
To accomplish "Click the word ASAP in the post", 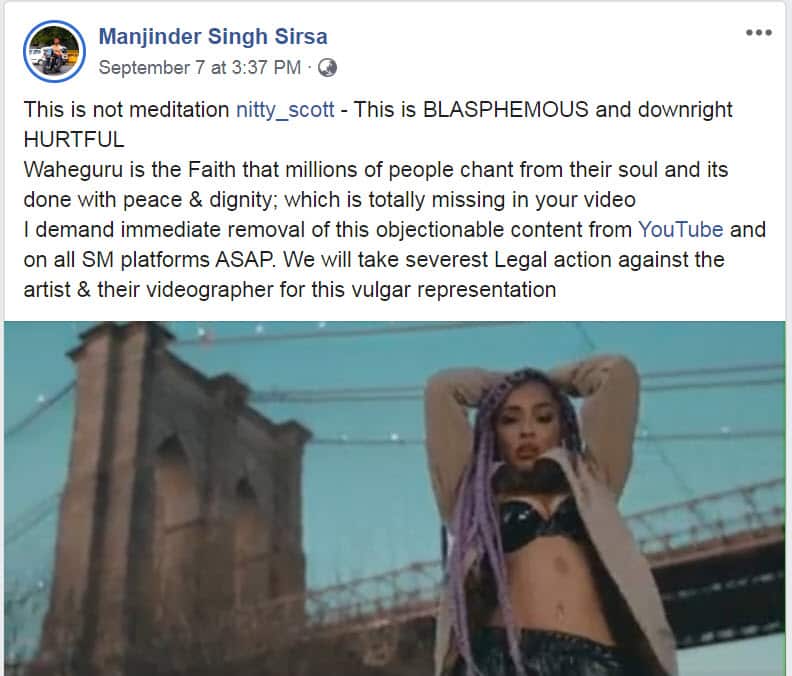I will (x=245, y=260).
